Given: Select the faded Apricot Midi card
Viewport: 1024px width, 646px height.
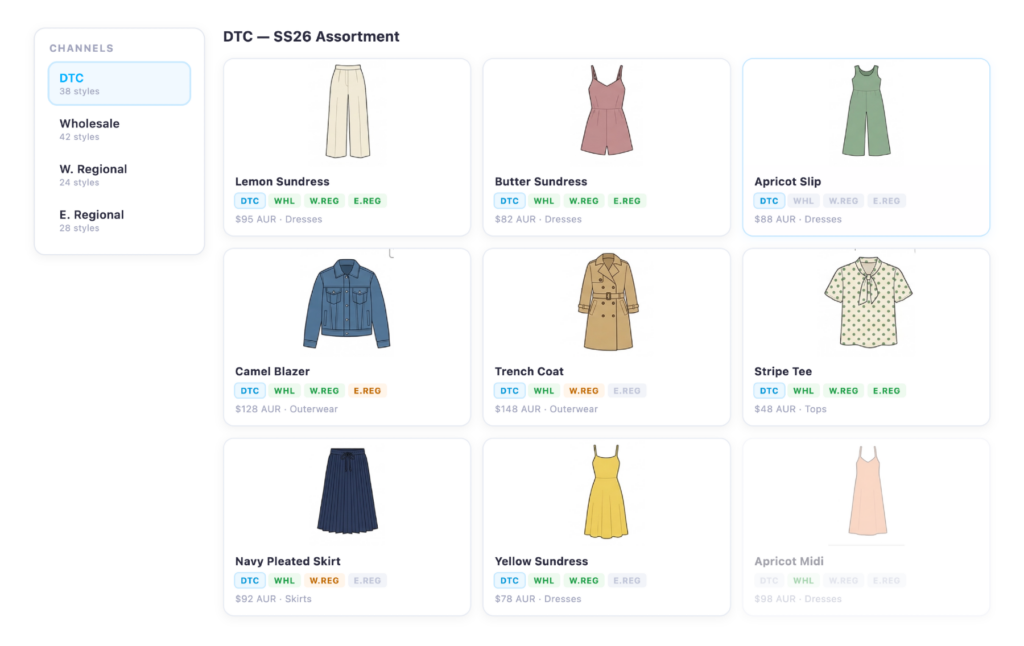Looking at the screenshot, I should tap(866, 527).
